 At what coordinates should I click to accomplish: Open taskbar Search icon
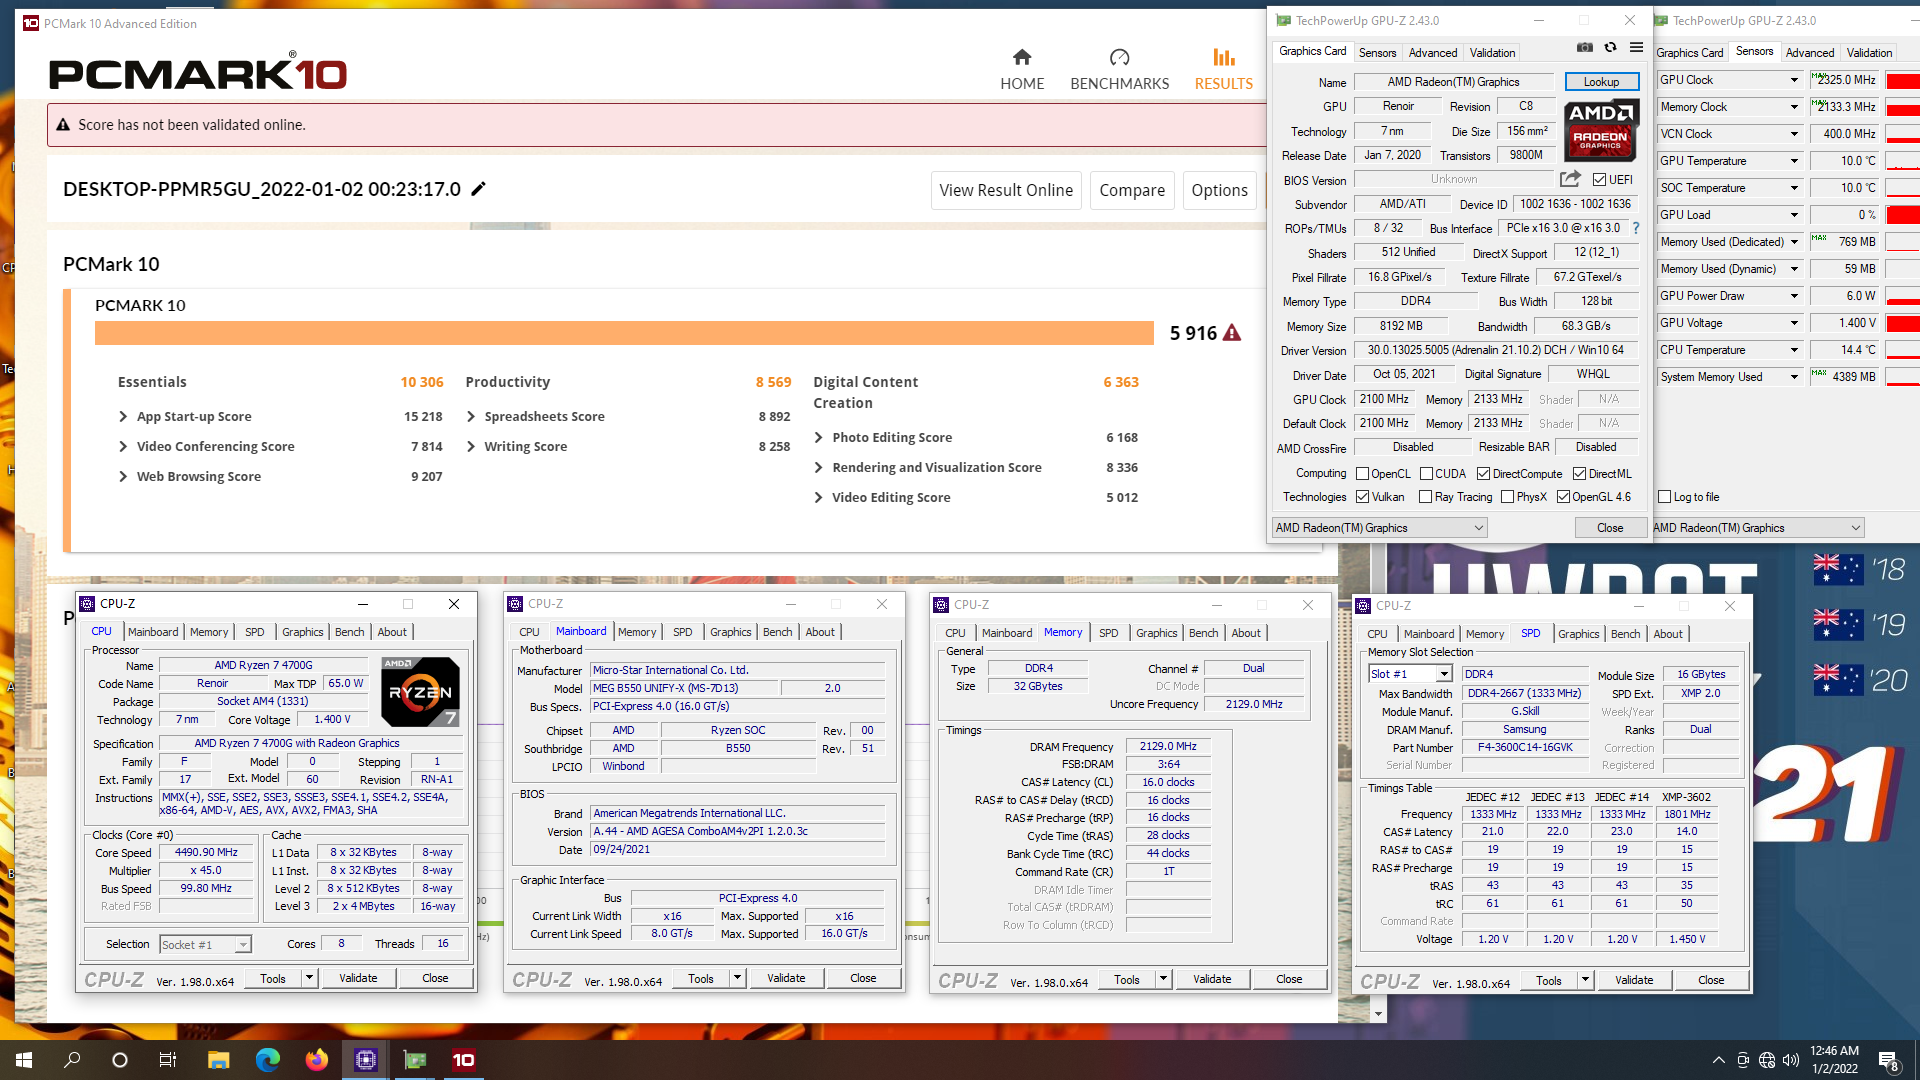pos(72,1060)
